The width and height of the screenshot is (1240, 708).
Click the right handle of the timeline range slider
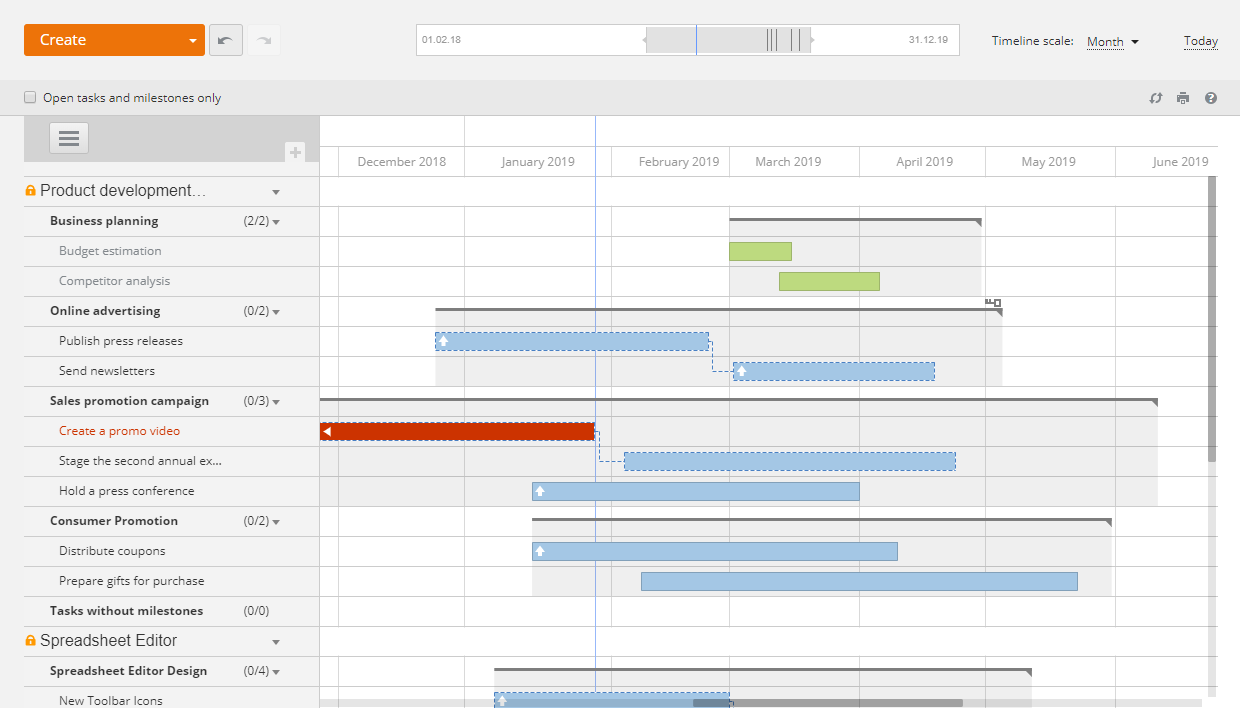click(x=812, y=40)
